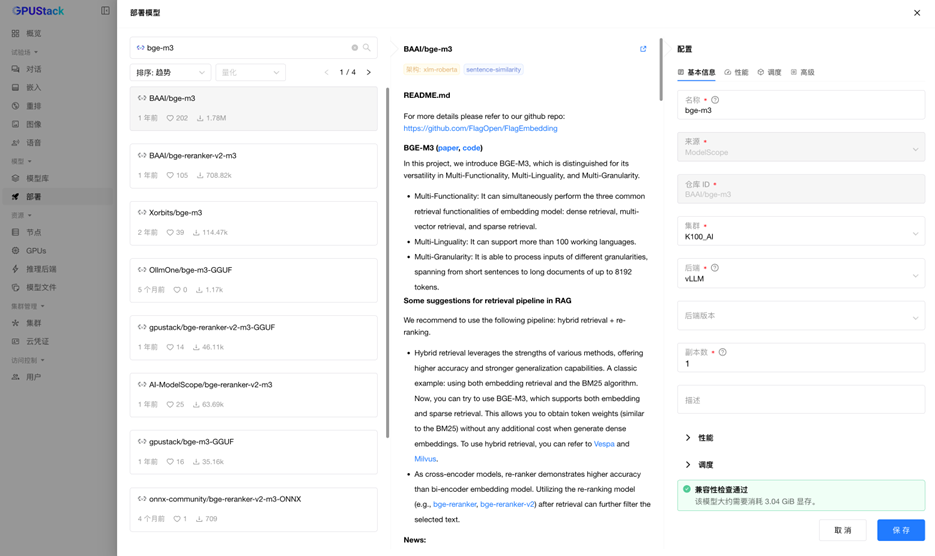Open 推理后端 lightning icon in sidebar
The width and height of the screenshot is (935, 556).
pos(16,269)
